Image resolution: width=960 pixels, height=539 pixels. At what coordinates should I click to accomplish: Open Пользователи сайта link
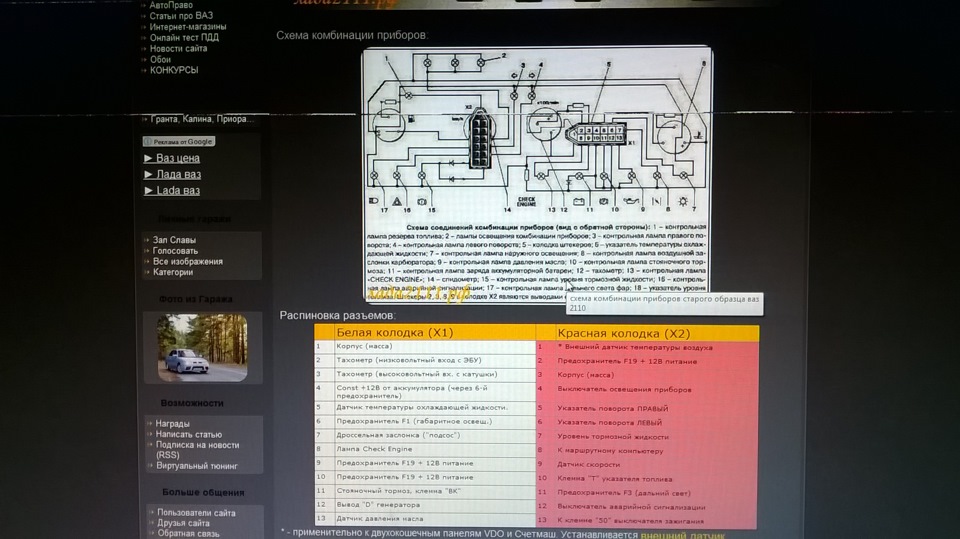pyautogui.click(x=196, y=513)
